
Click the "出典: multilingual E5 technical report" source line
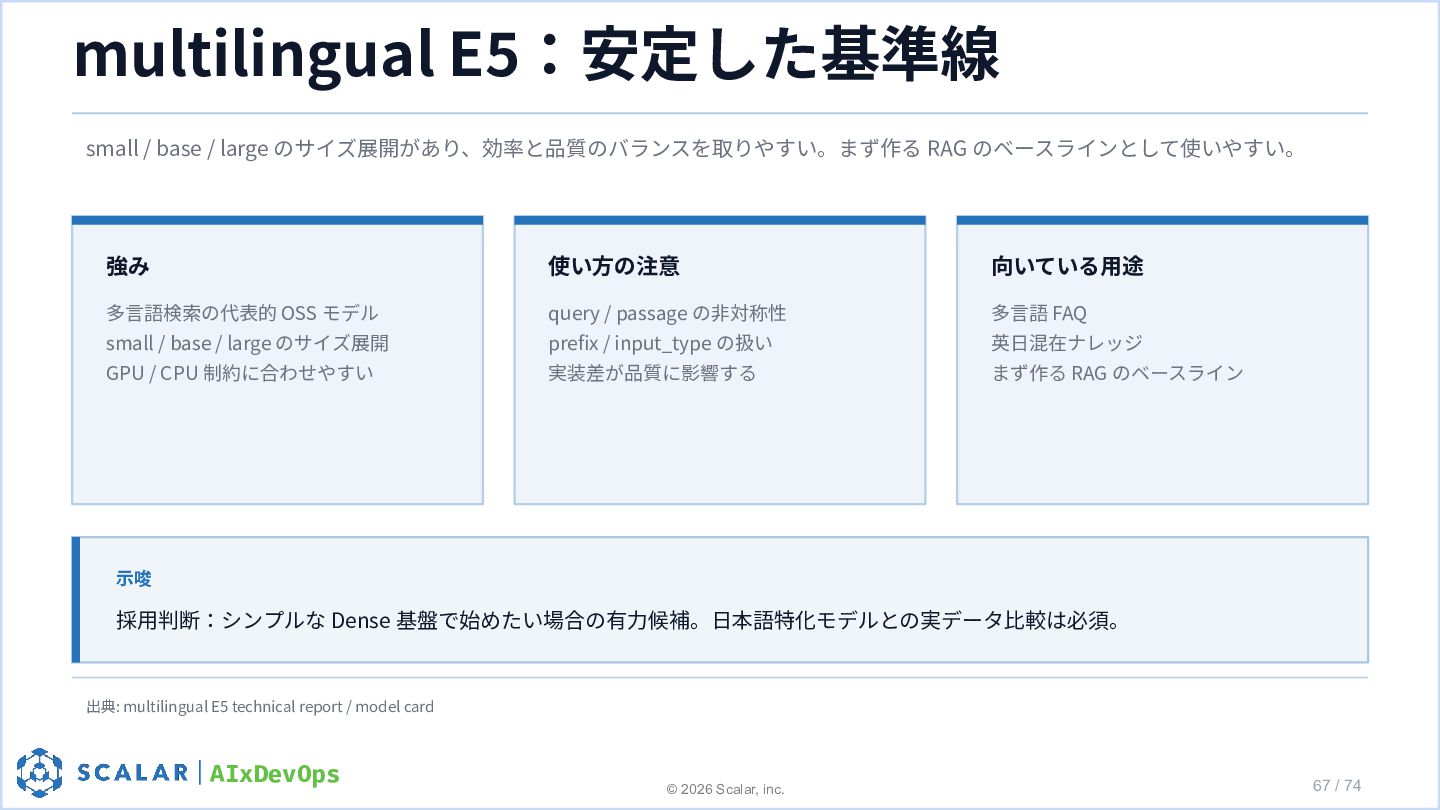[260, 706]
